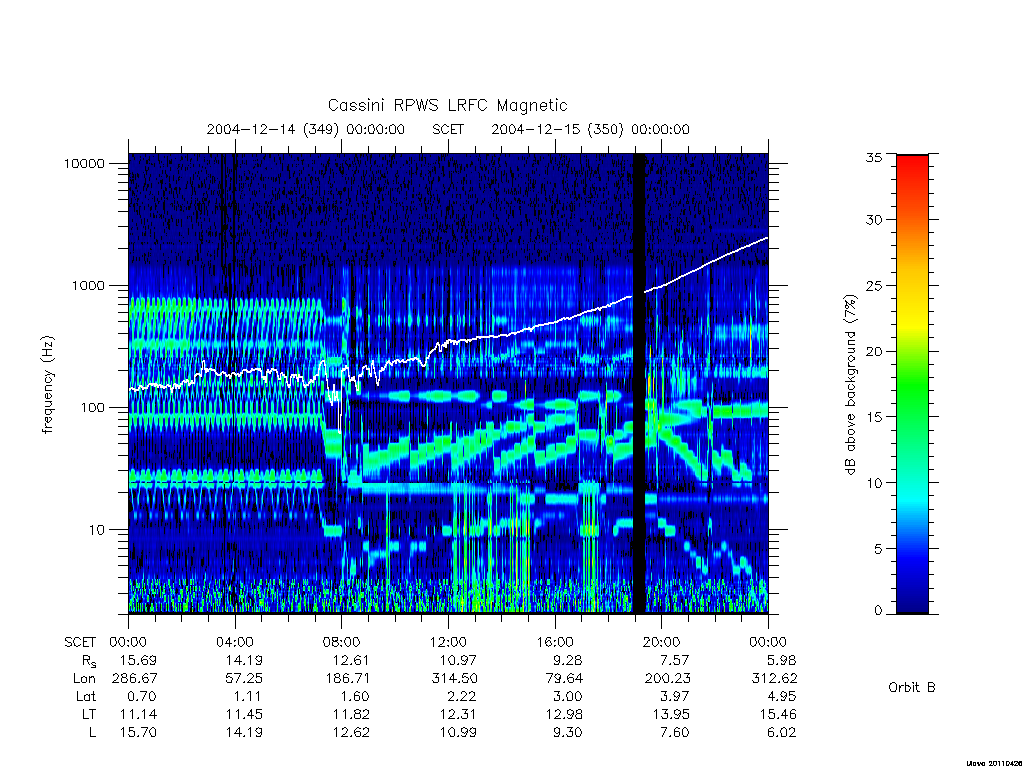Screen dimensions: 1024x768
Task: Click the 04:00 time axis label
Action: 234,642
